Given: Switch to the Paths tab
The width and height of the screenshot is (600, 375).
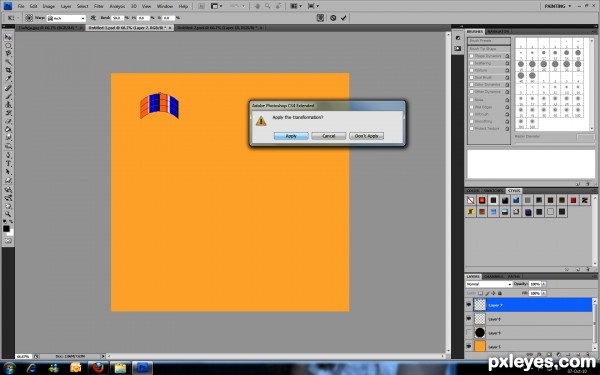Looking at the screenshot, I should tap(514, 276).
